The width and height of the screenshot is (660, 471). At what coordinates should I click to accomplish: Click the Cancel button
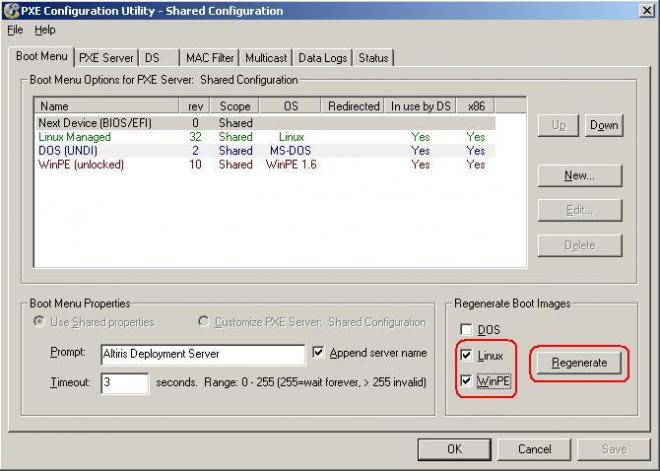(x=535, y=449)
